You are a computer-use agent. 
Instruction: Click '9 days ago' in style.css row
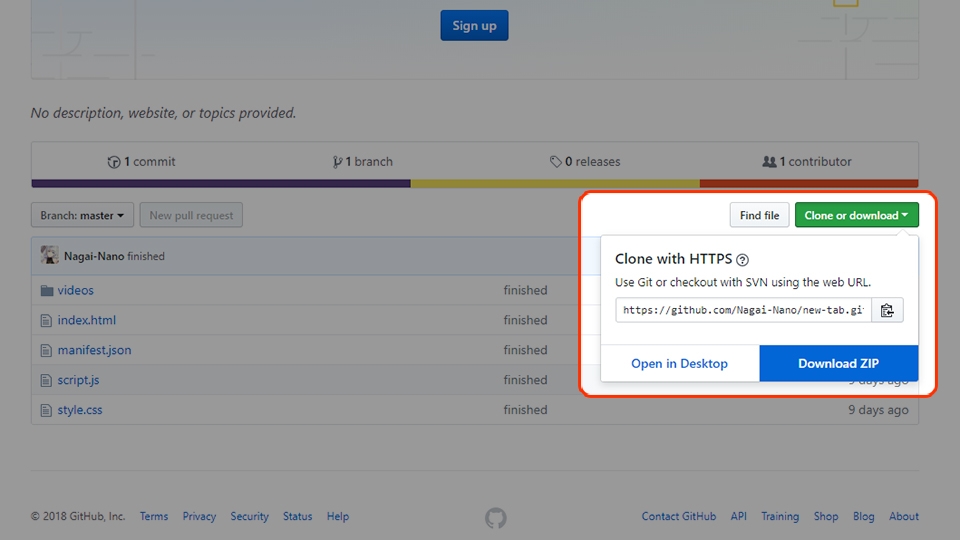pos(878,410)
